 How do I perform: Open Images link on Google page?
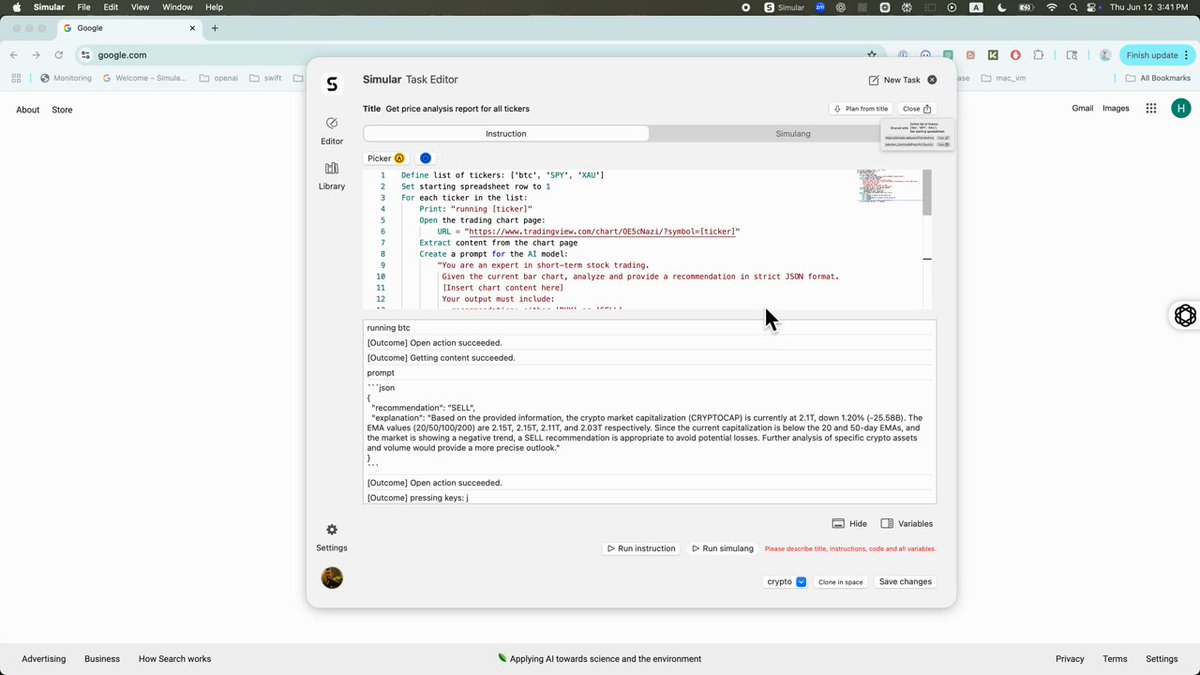[x=1116, y=109]
